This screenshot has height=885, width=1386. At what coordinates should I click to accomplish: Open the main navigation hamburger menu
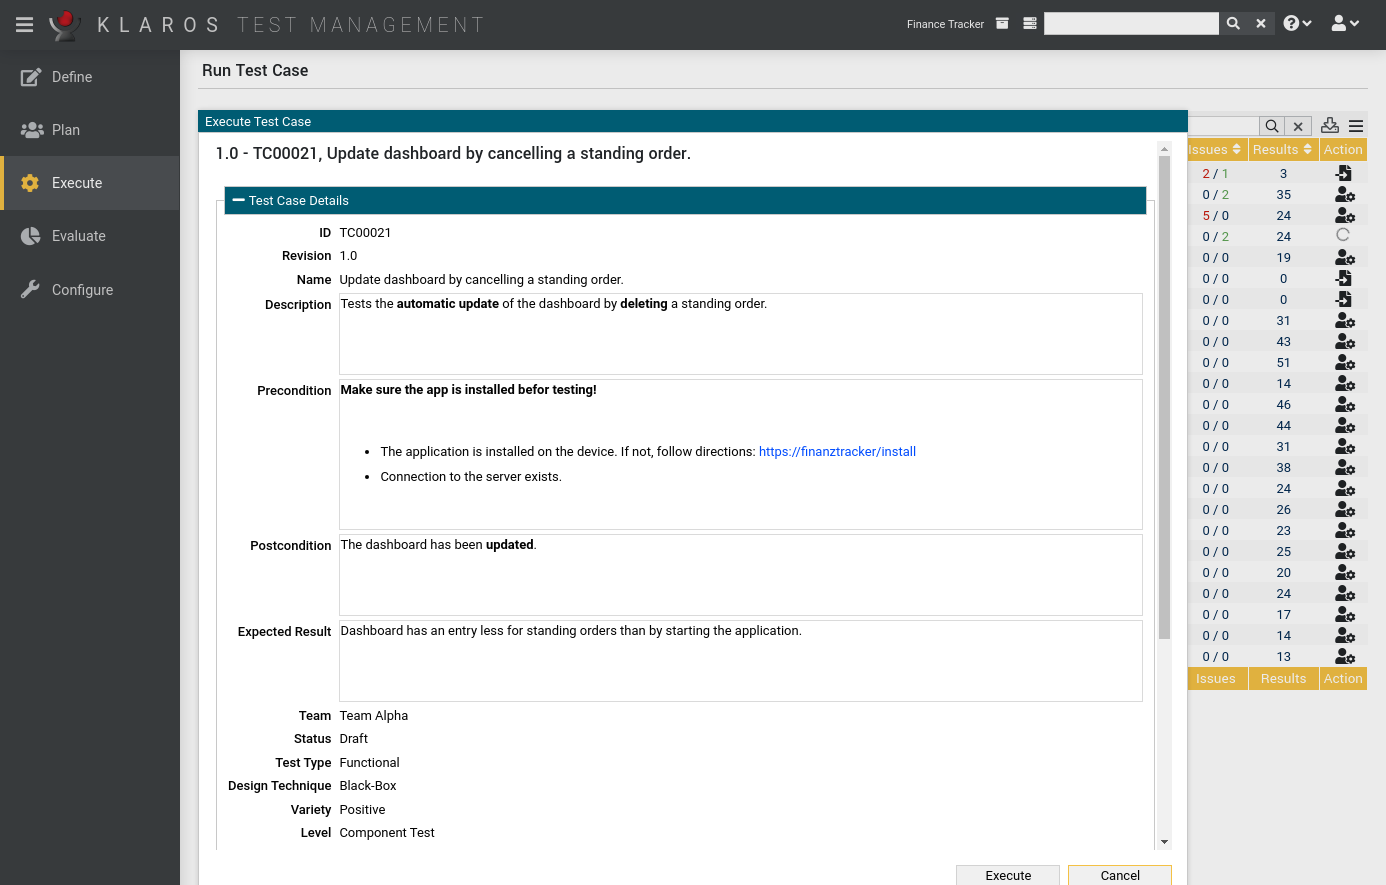tap(24, 24)
